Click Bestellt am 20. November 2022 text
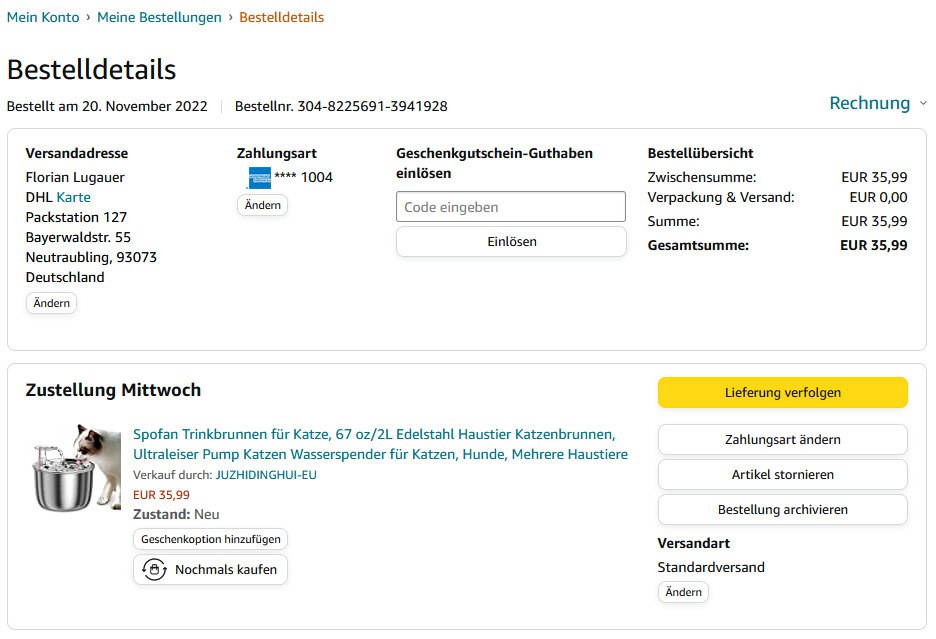This screenshot has height=639, width=936. click(107, 106)
